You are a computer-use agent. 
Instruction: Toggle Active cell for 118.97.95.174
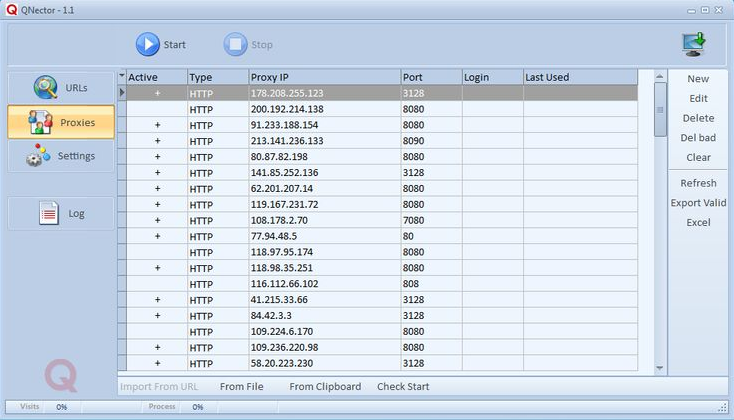pyautogui.click(x=157, y=252)
